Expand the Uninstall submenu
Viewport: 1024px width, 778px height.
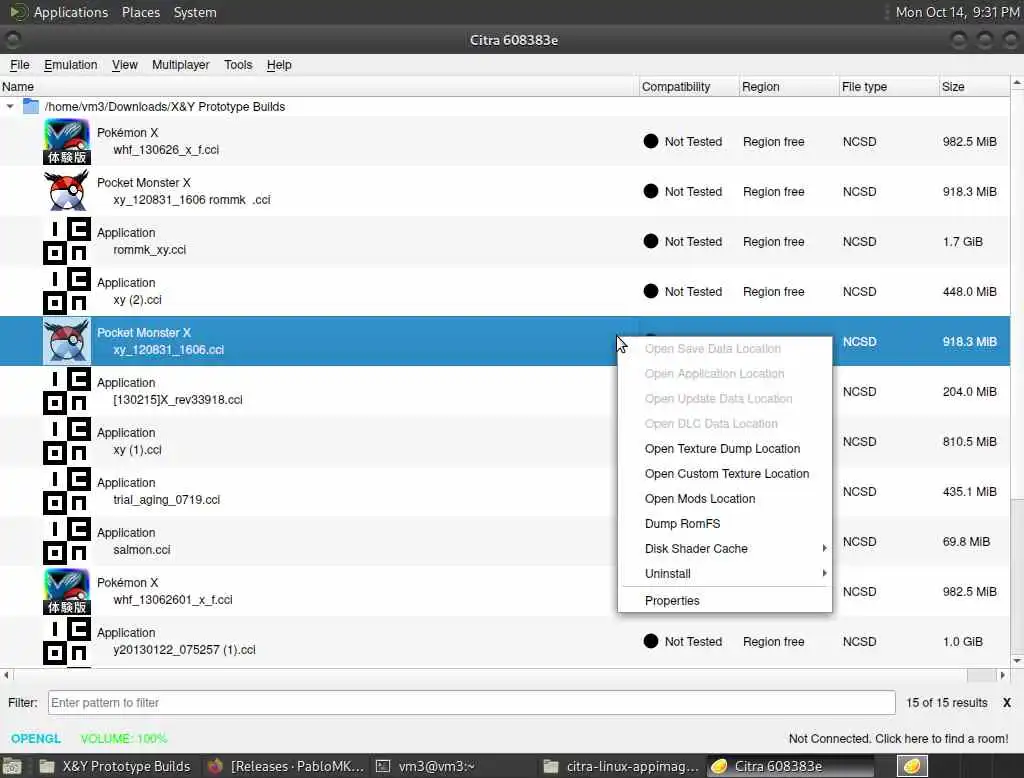725,573
